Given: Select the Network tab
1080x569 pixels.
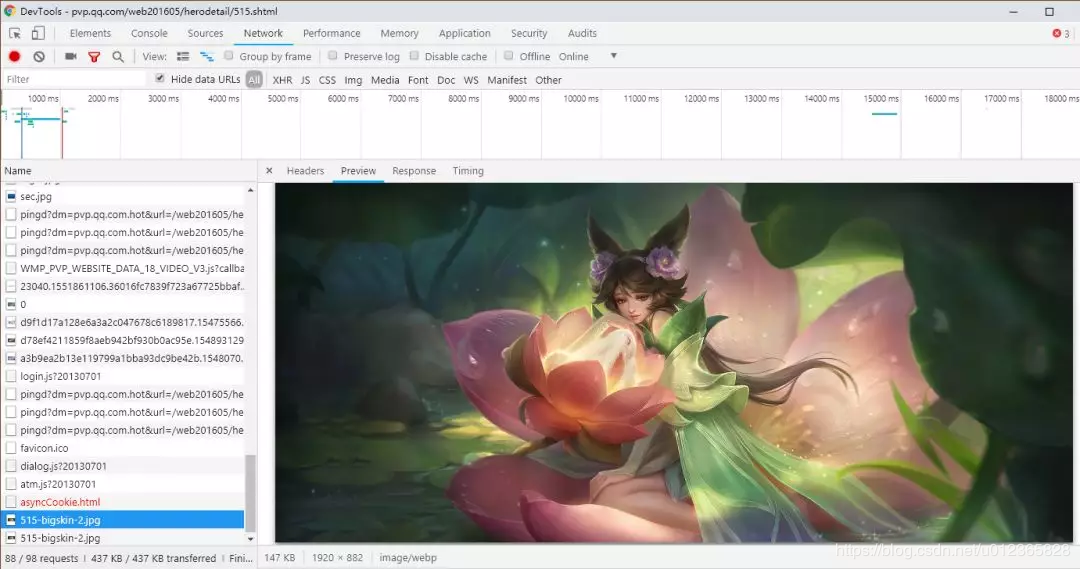Looking at the screenshot, I should 263,33.
